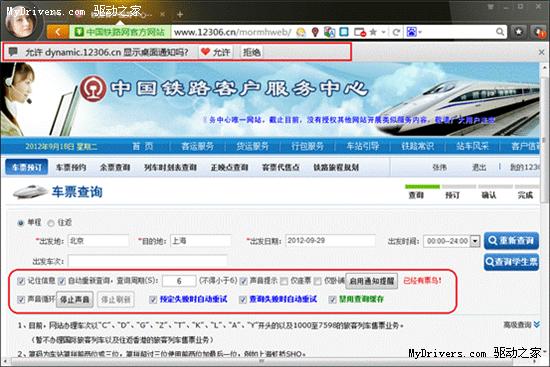Click the 退出 logout link
Screen dimensions: 550x367
tap(479, 167)
